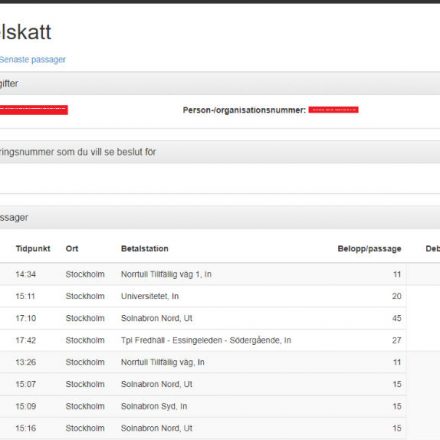Click the Ort column header
Image resolution: width=440 pixels, height=440 pixels.
point(72,249)
